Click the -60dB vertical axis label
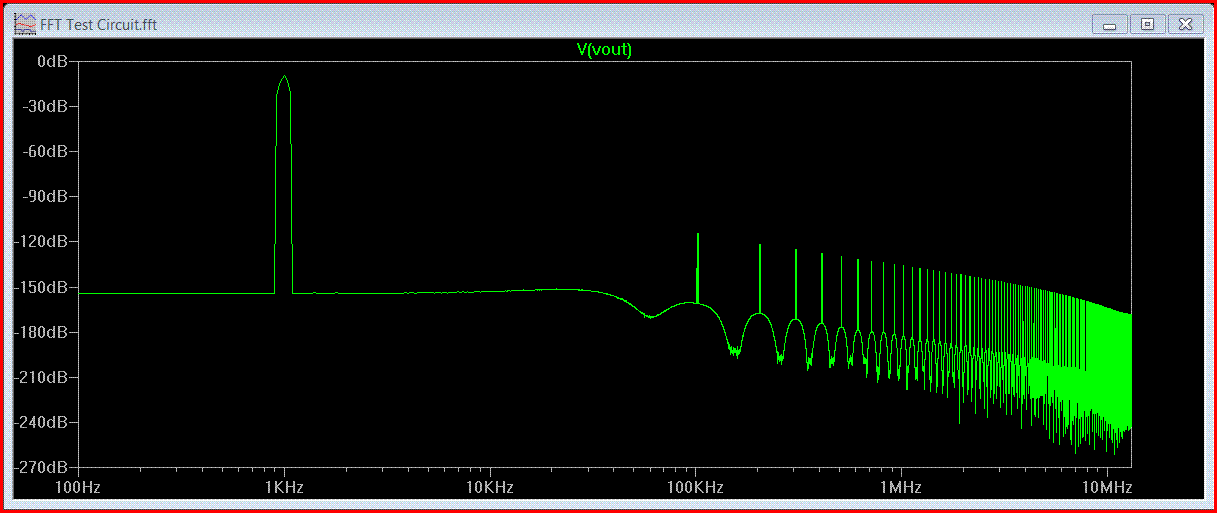The width and height of the screenshot is (1217, 513). click(47, 152)
